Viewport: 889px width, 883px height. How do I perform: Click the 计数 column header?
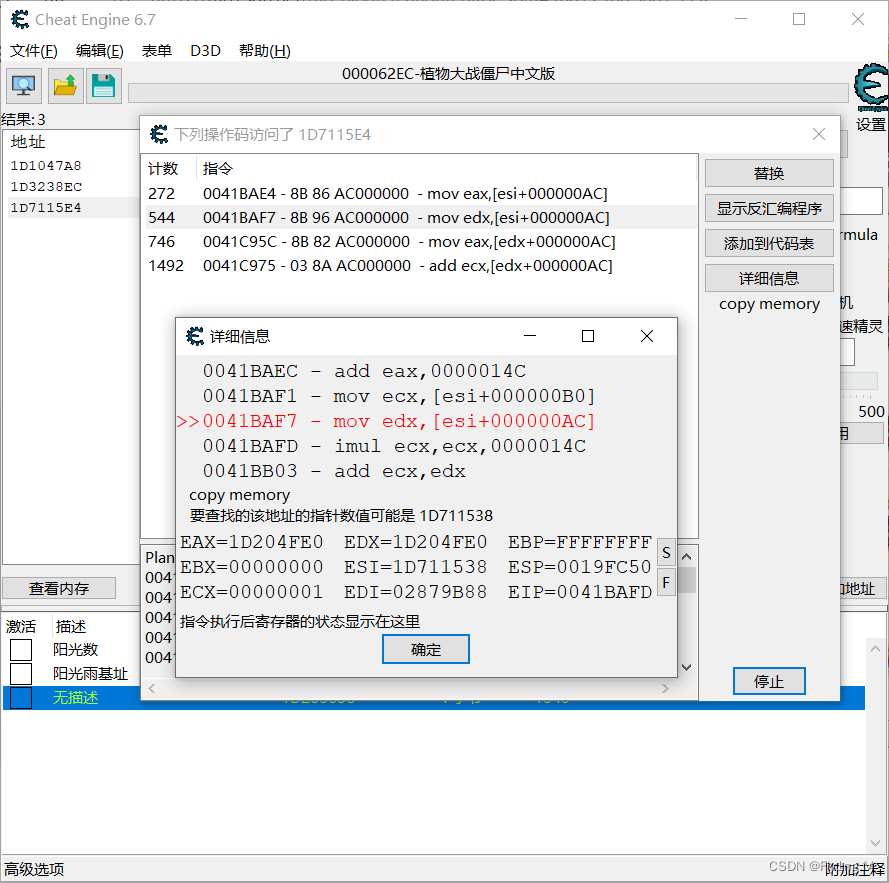(x=163, y=168)
